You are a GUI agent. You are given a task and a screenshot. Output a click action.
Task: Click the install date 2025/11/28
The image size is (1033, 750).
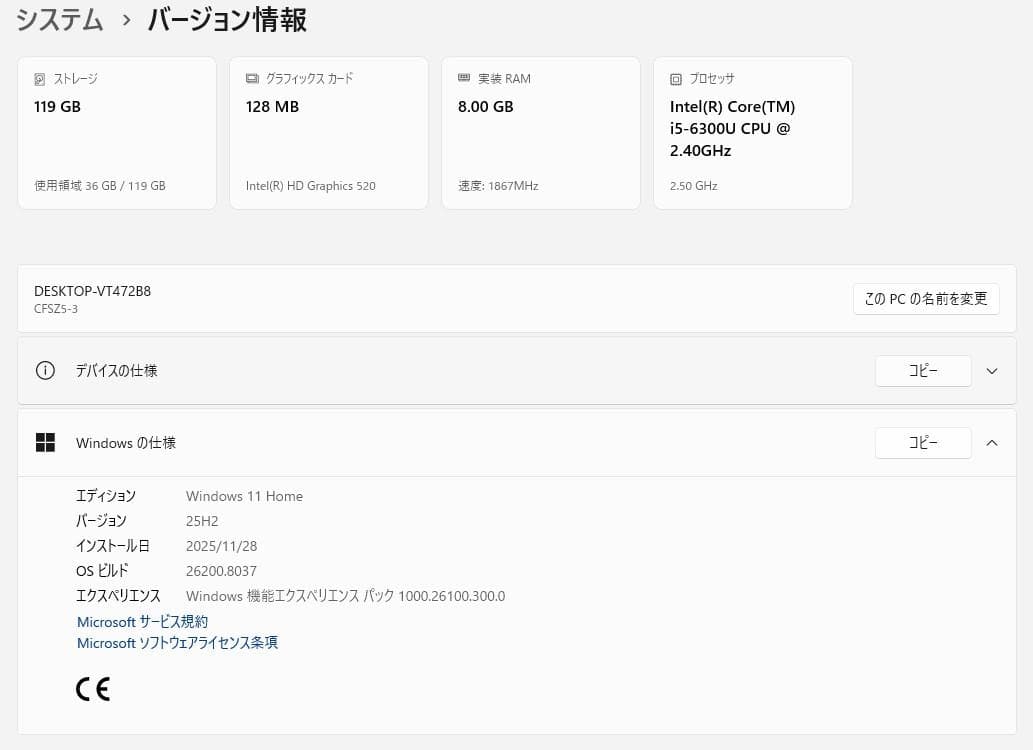pyautogui.click(x=221, y=546)
